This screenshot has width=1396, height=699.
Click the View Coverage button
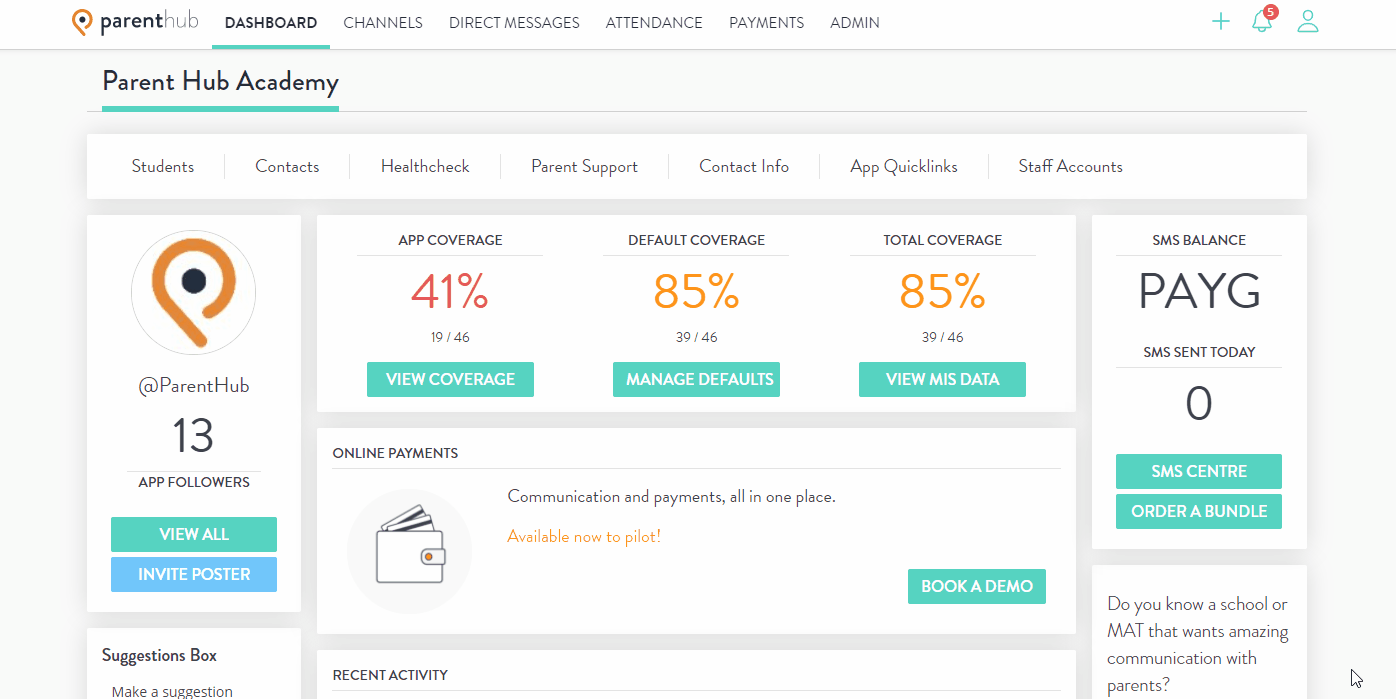pyautogui.click(x=450, y=380)
